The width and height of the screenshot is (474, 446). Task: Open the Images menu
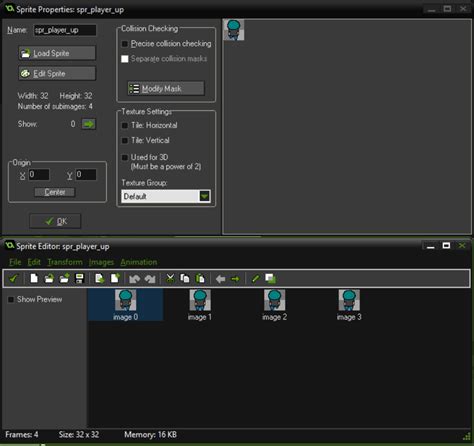pyautogui.click(x=101, y=262)
